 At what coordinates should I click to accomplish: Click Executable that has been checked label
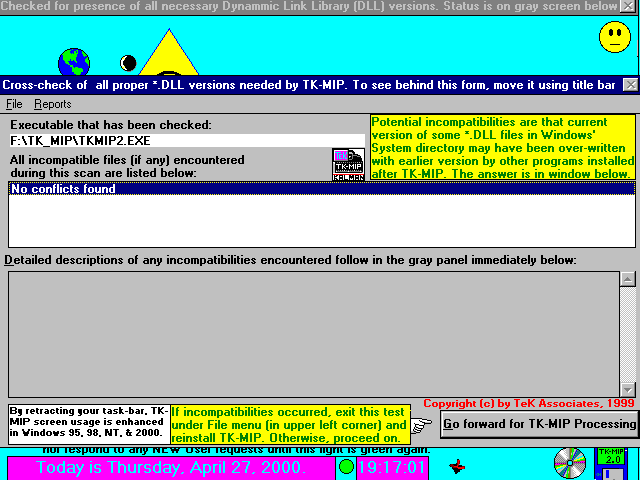click(111, 125)
